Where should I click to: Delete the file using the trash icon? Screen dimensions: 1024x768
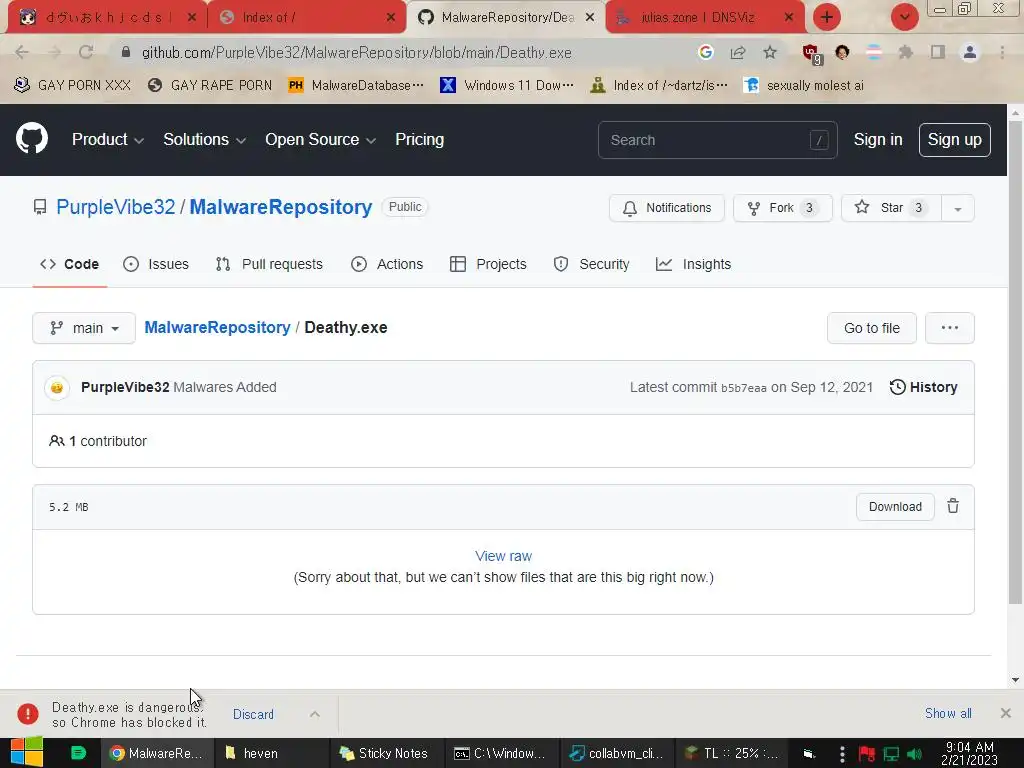tap(953, 506)
